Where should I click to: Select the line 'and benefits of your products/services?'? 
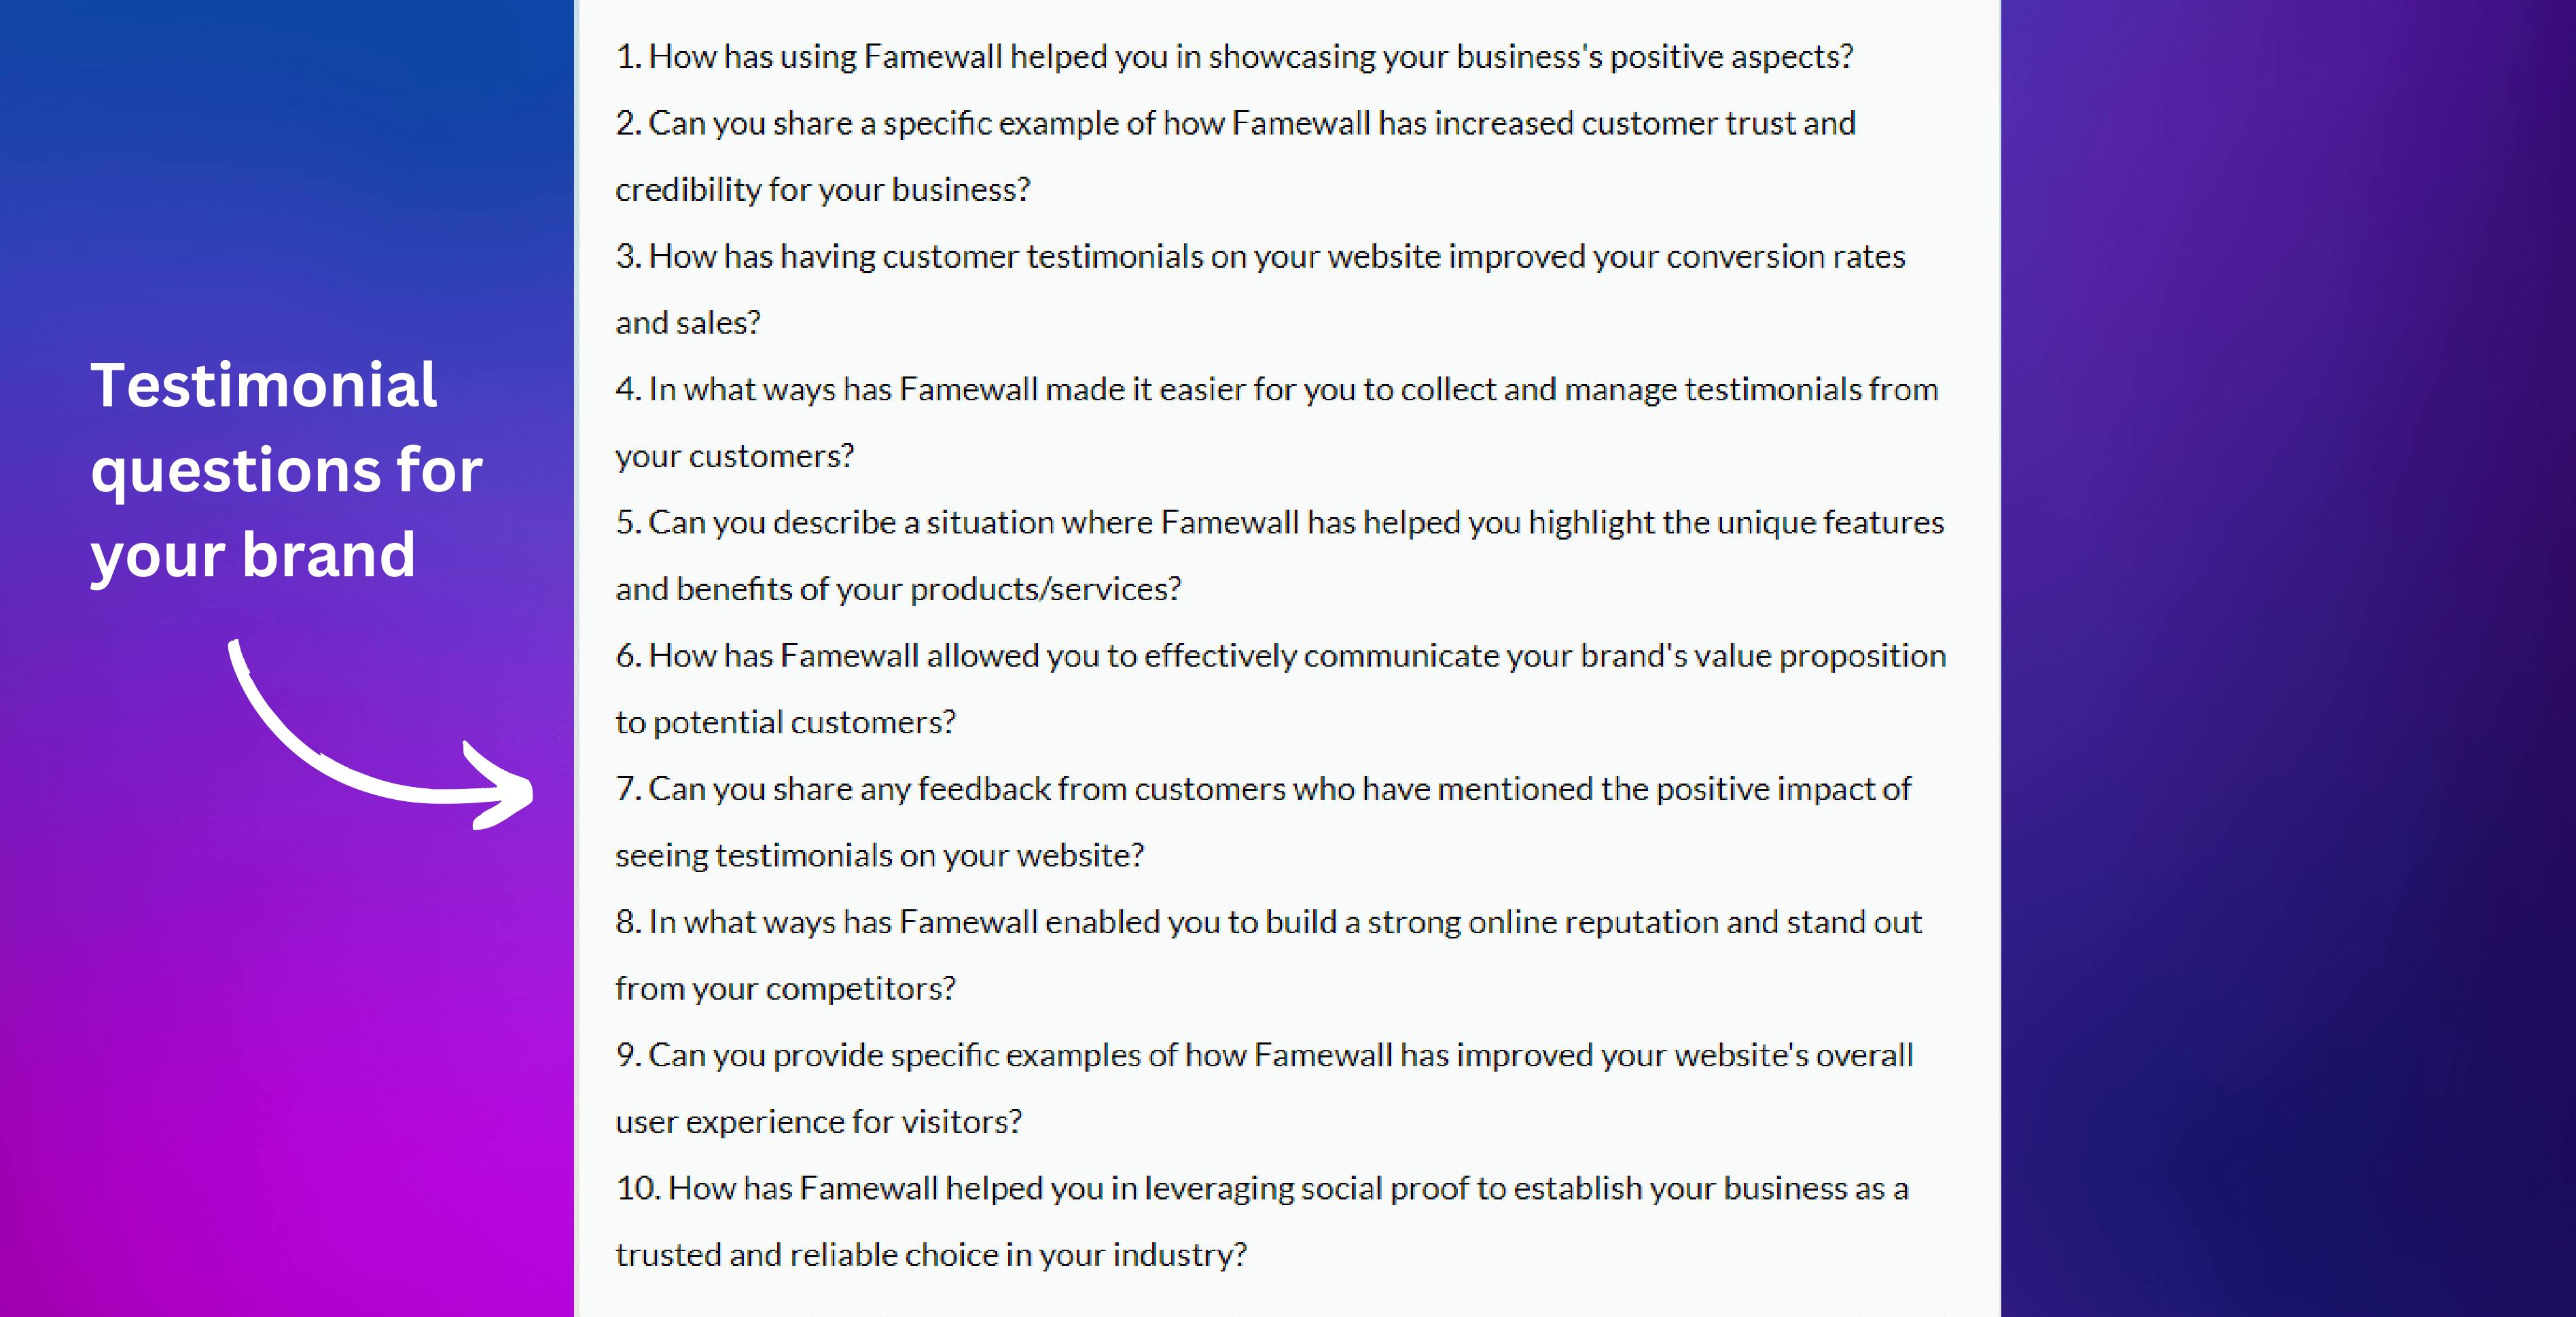tap(898, 589)
